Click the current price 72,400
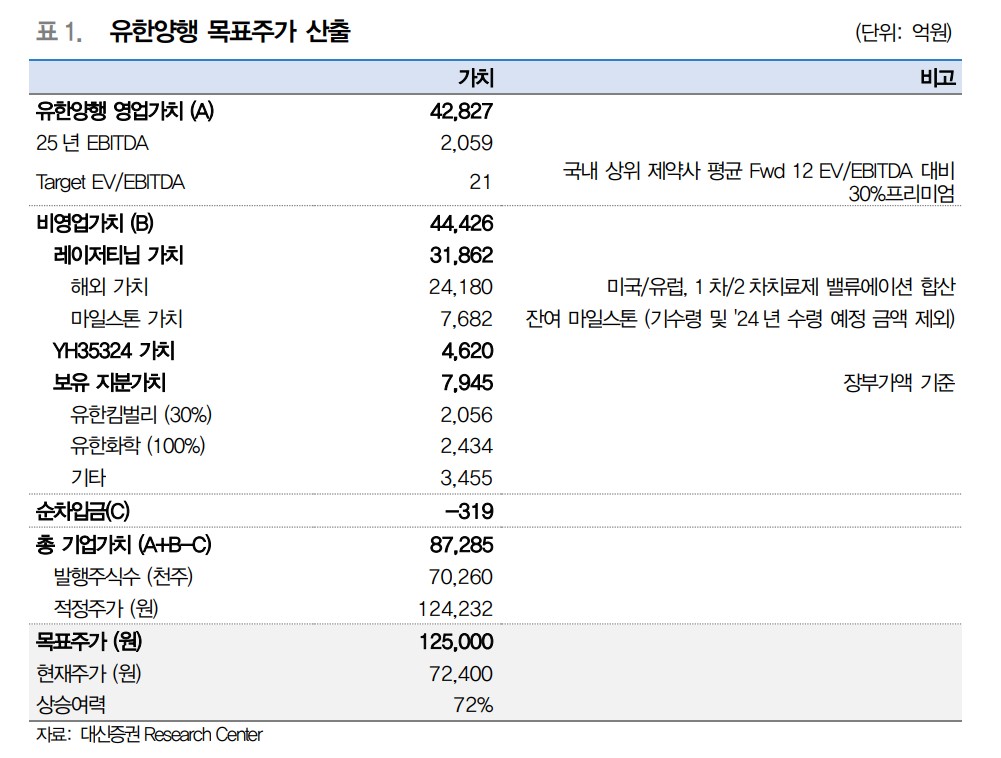Image resolution: width=1001 pixels, height=758 pixels. coord(461,674)
